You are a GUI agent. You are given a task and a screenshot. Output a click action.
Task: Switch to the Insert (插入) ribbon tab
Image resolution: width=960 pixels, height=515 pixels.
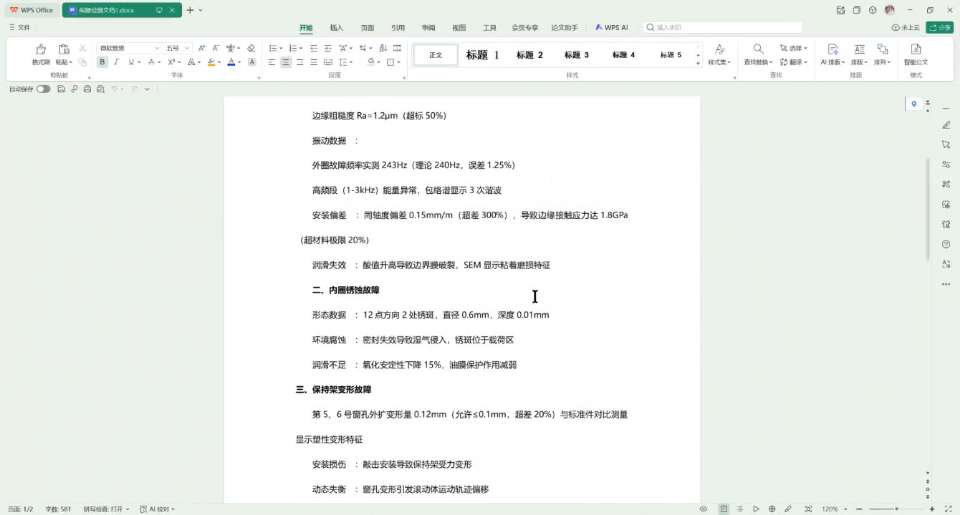tap(337, 28)
